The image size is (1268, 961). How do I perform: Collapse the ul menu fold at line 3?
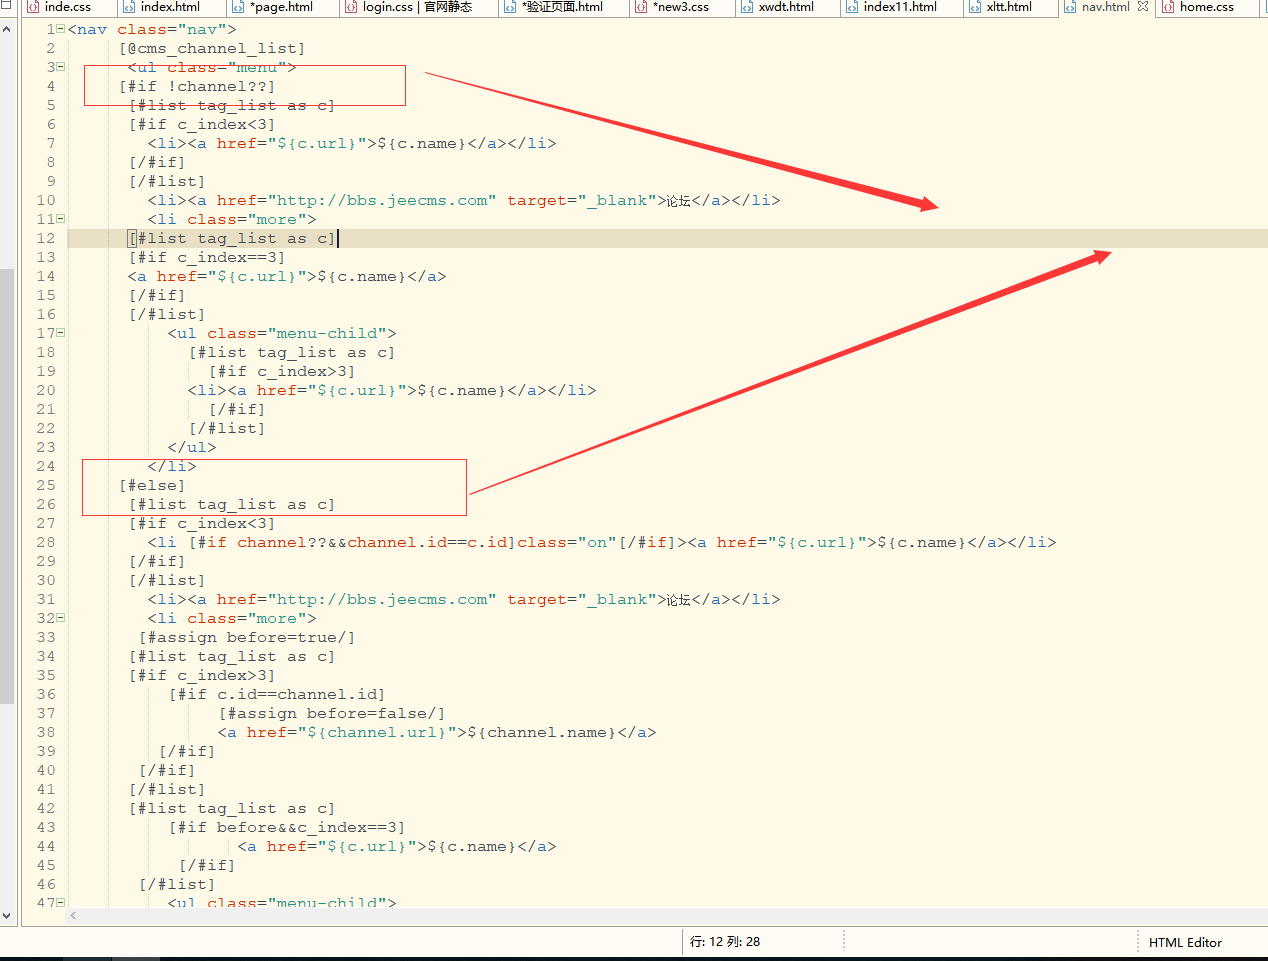(x=61, y=67)
